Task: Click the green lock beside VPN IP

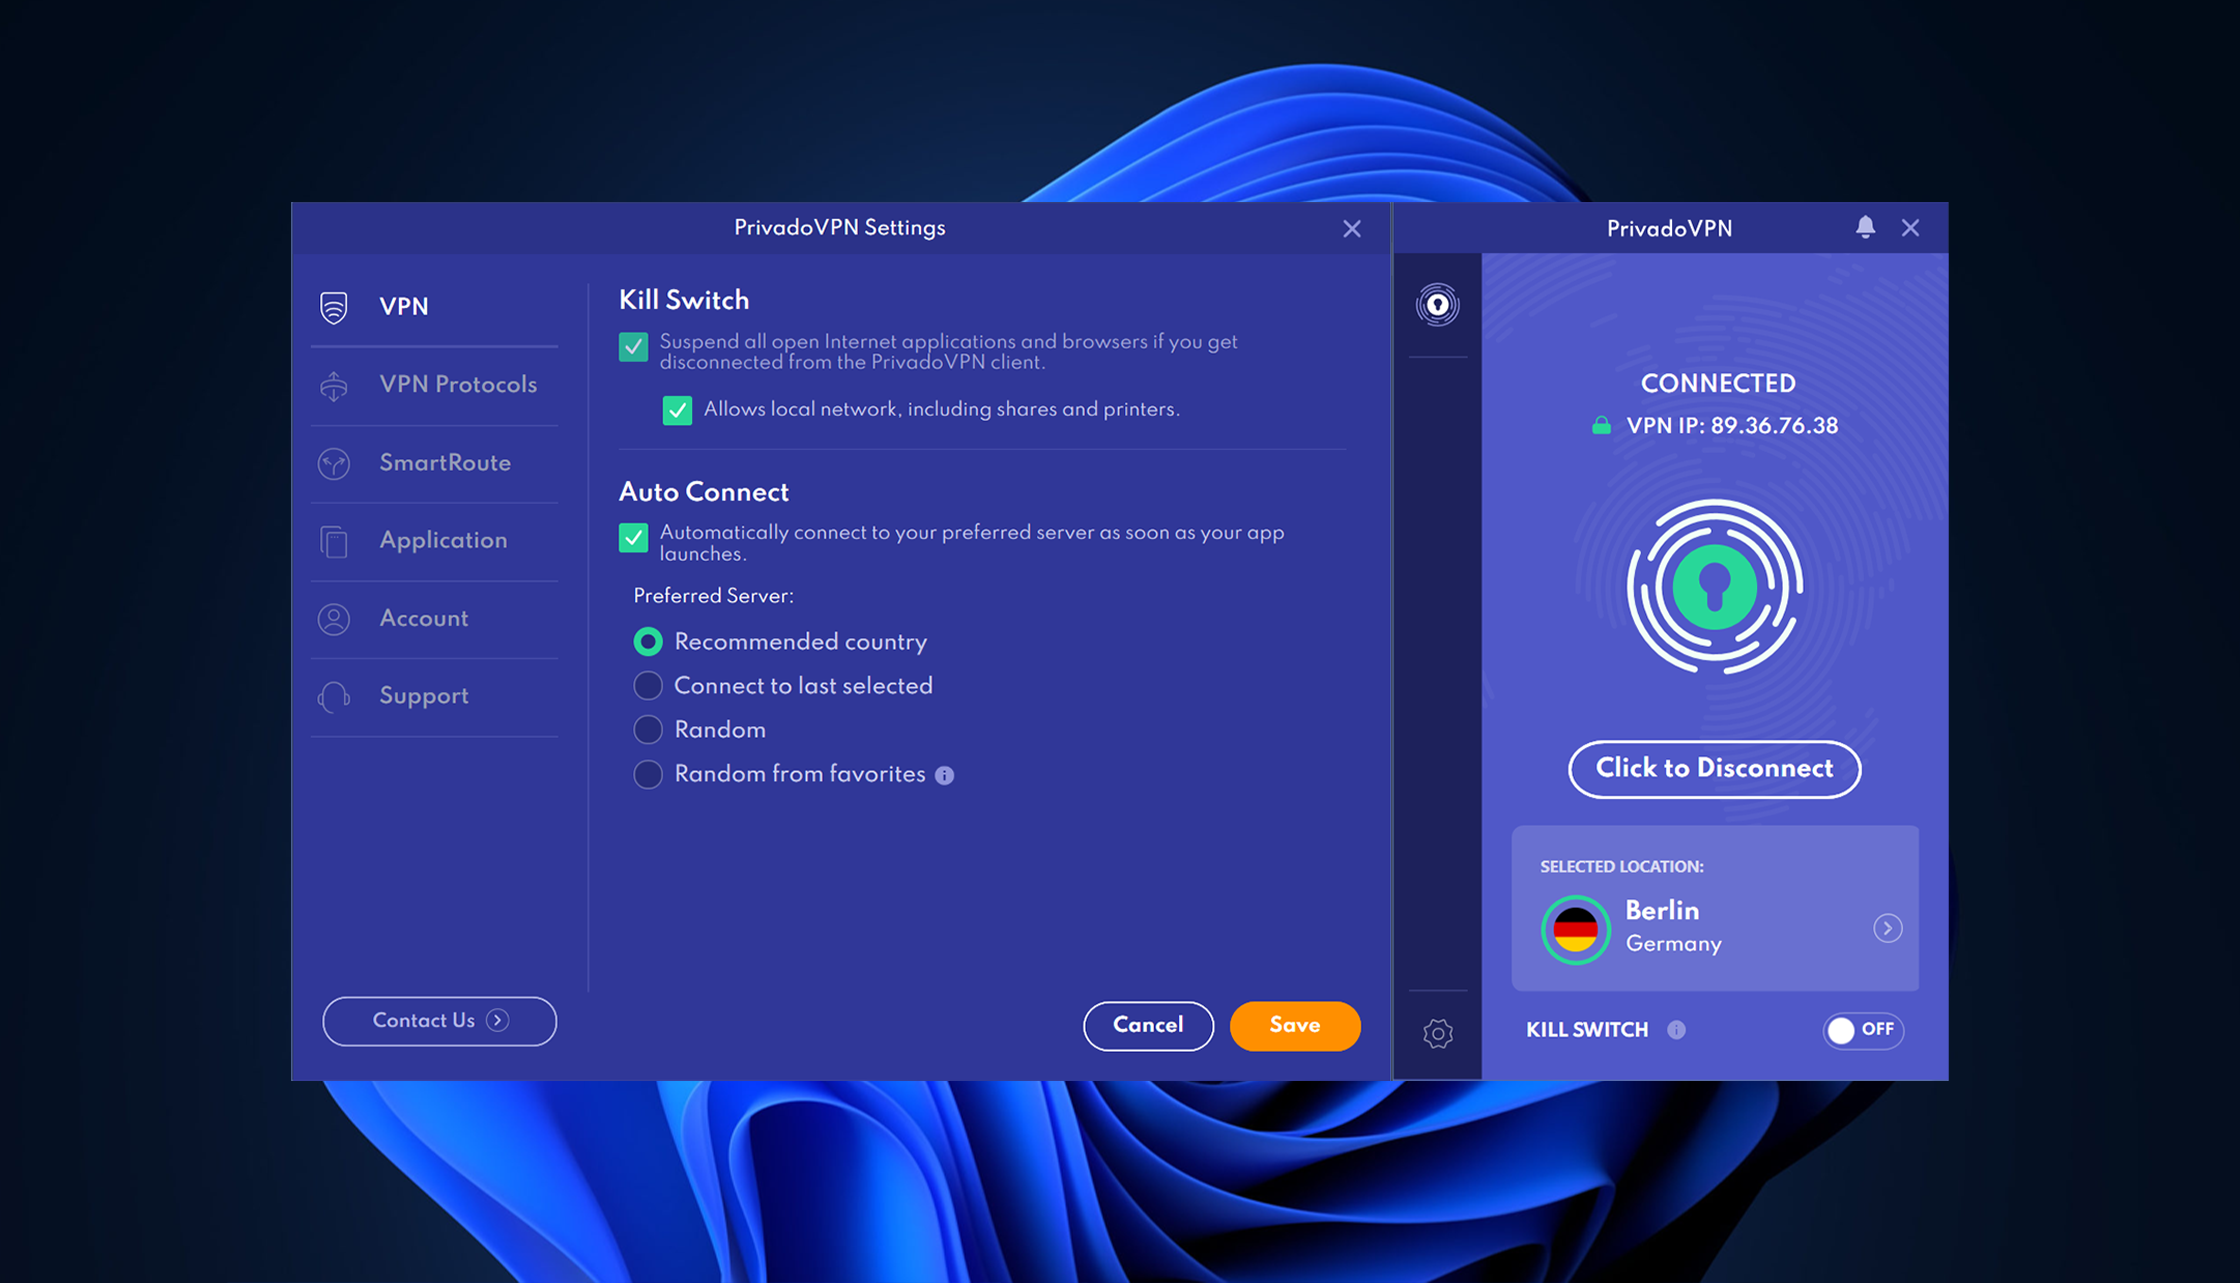Action: (x=1601, y=425)
